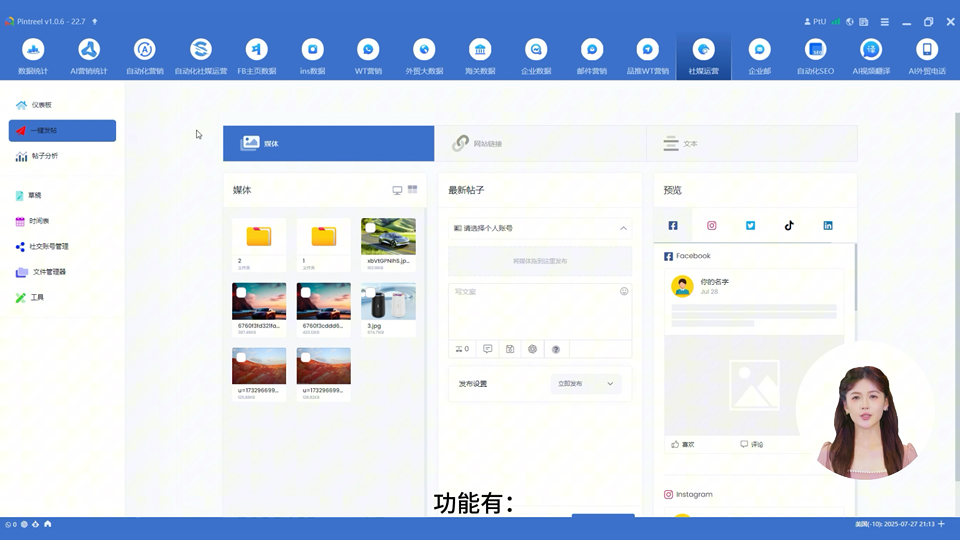Show Instagram preview tab
Viewport: 960px width, 540px height.
point(711,225)
